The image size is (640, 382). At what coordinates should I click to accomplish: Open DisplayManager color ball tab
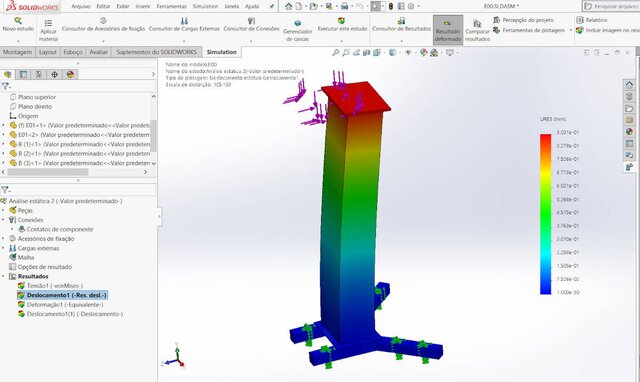(70, 74)
